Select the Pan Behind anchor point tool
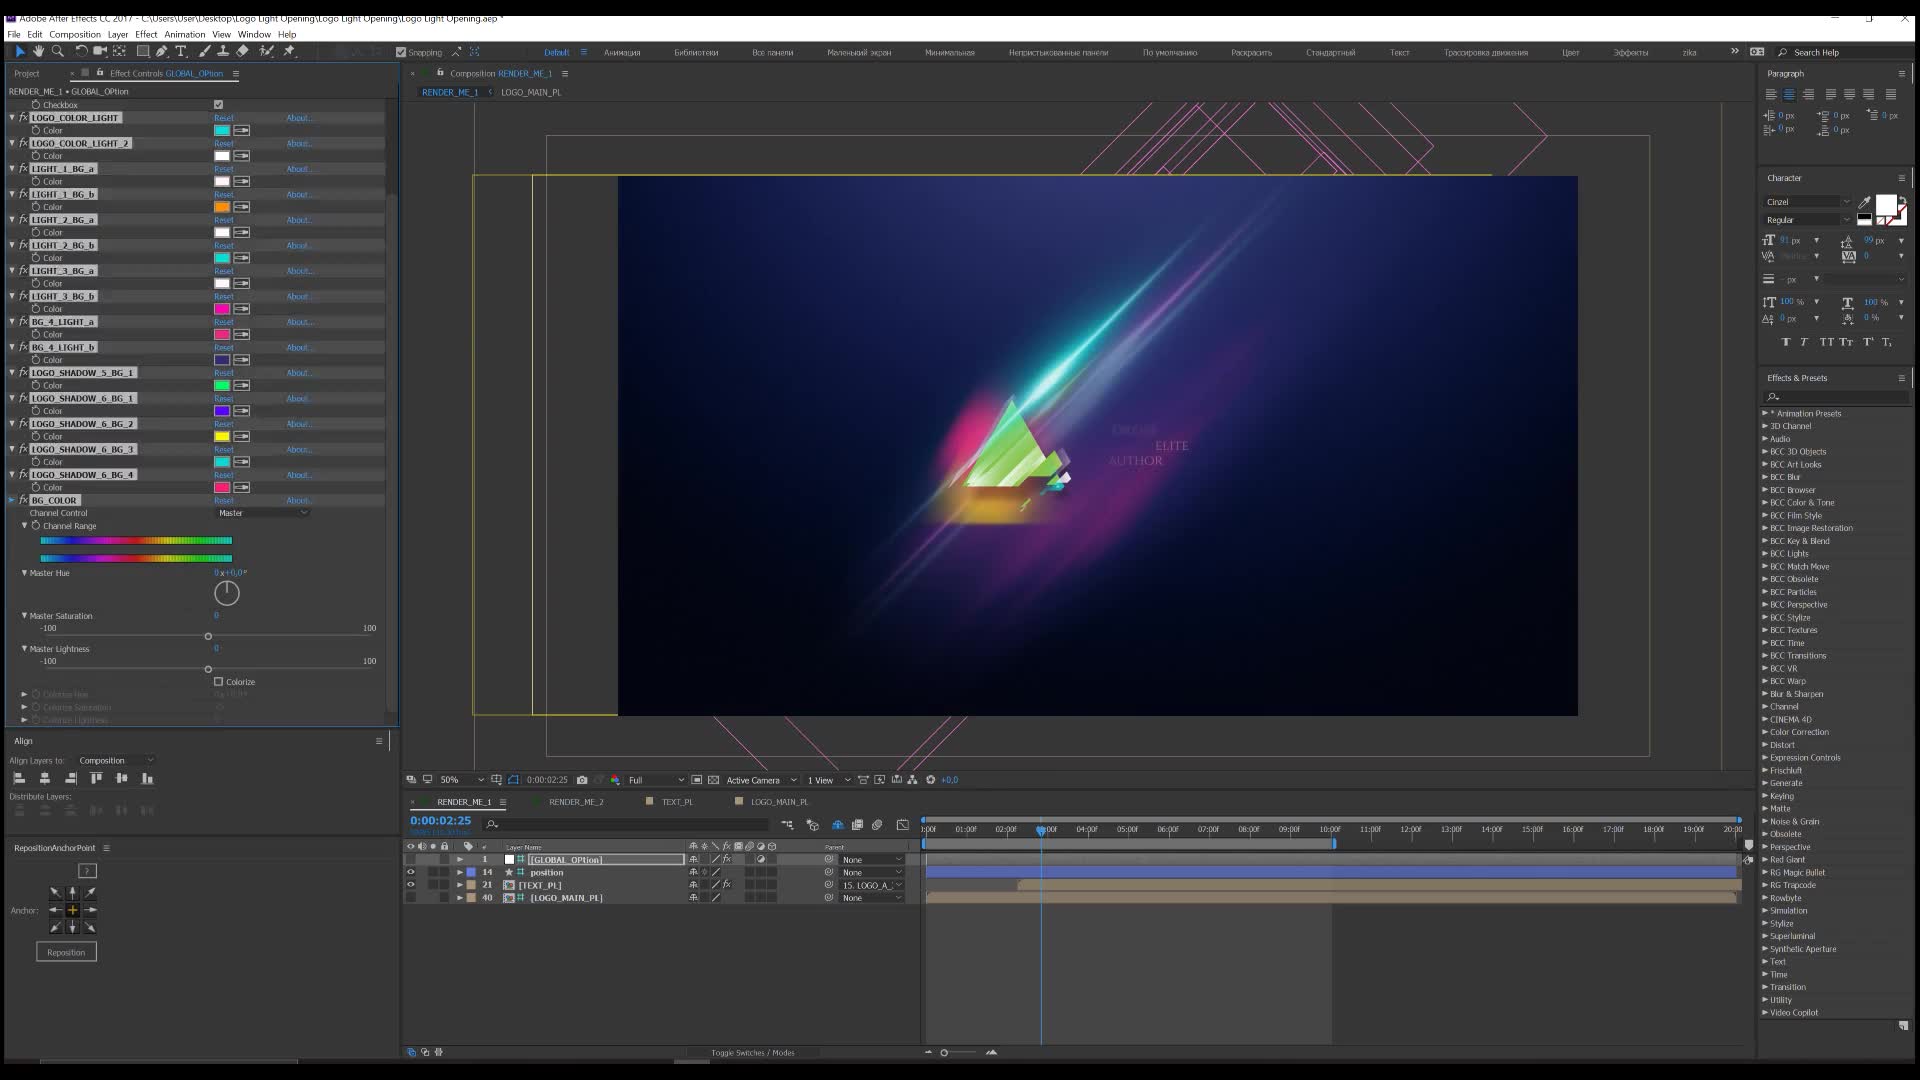1920x1080 pixels. [x=120, y=51]
